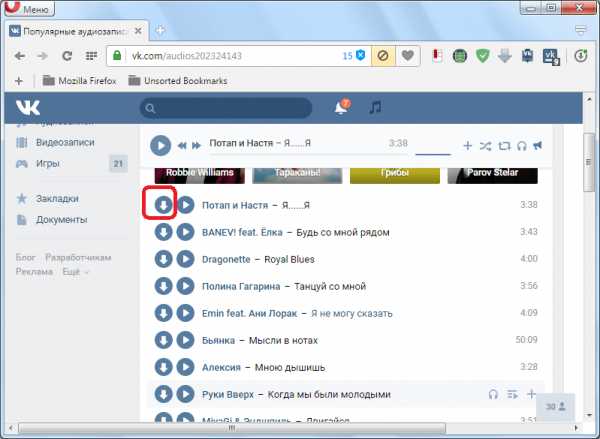Open the blue ad blocker shield badge
This screenshot has width=600, height=439.
coord(360,56)
